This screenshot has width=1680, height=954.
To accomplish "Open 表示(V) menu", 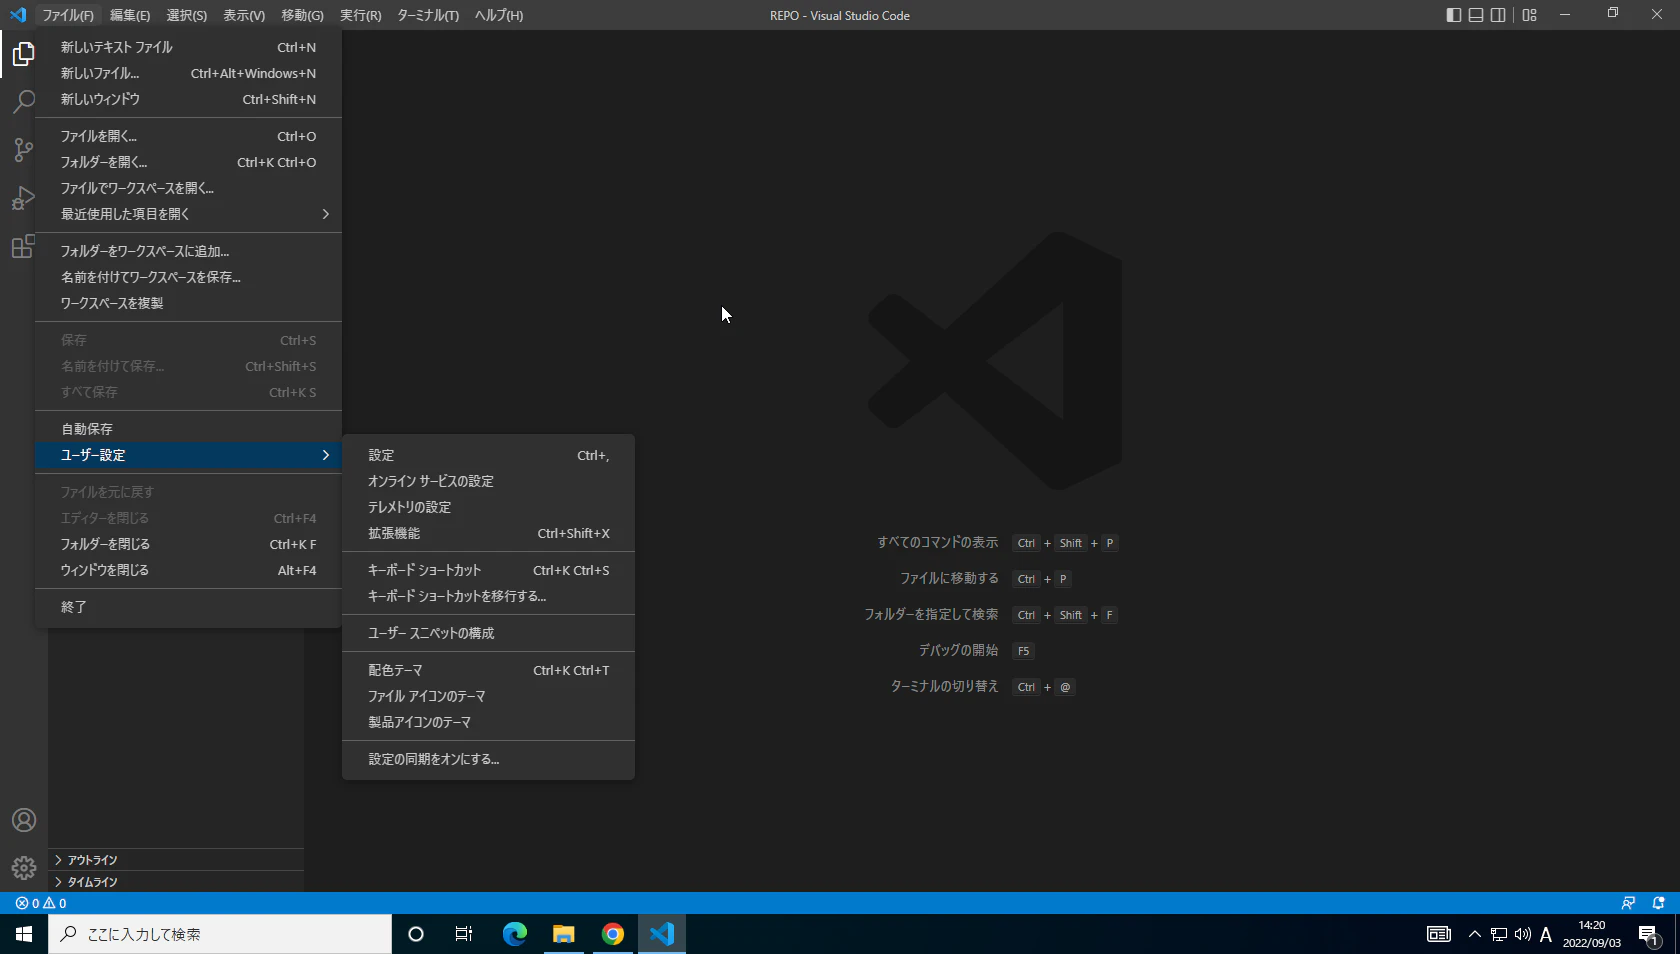I will 244,15.
